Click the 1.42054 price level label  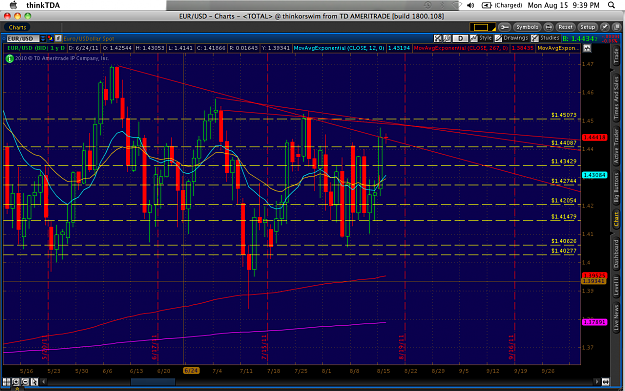(x=564, y=200)
